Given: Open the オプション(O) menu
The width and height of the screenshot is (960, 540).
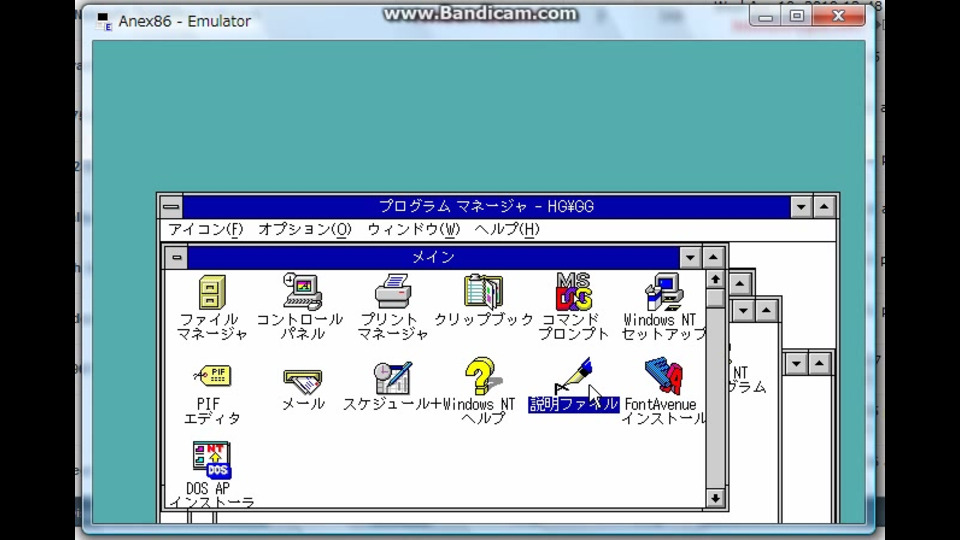Looking at the screenshot, I should click(x=305, y=230).
